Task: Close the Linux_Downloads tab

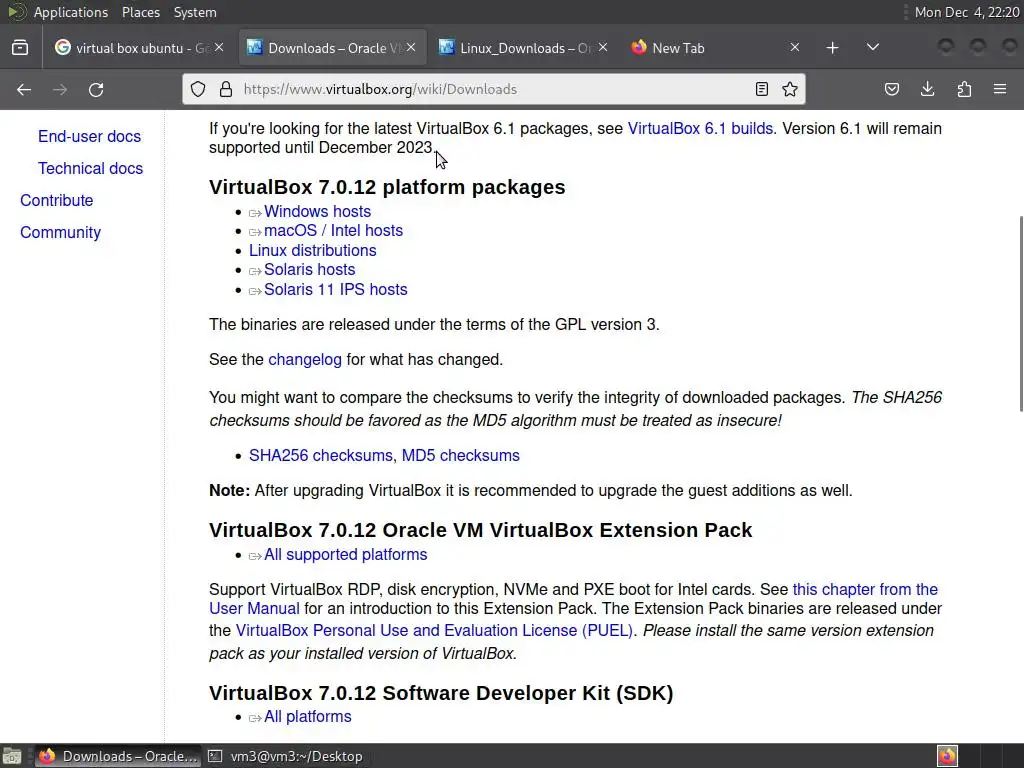Action: 603,48
